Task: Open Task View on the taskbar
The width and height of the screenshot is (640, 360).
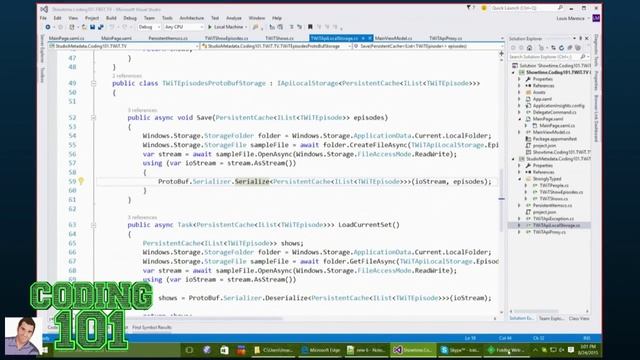Action: [x=189, y=350]
